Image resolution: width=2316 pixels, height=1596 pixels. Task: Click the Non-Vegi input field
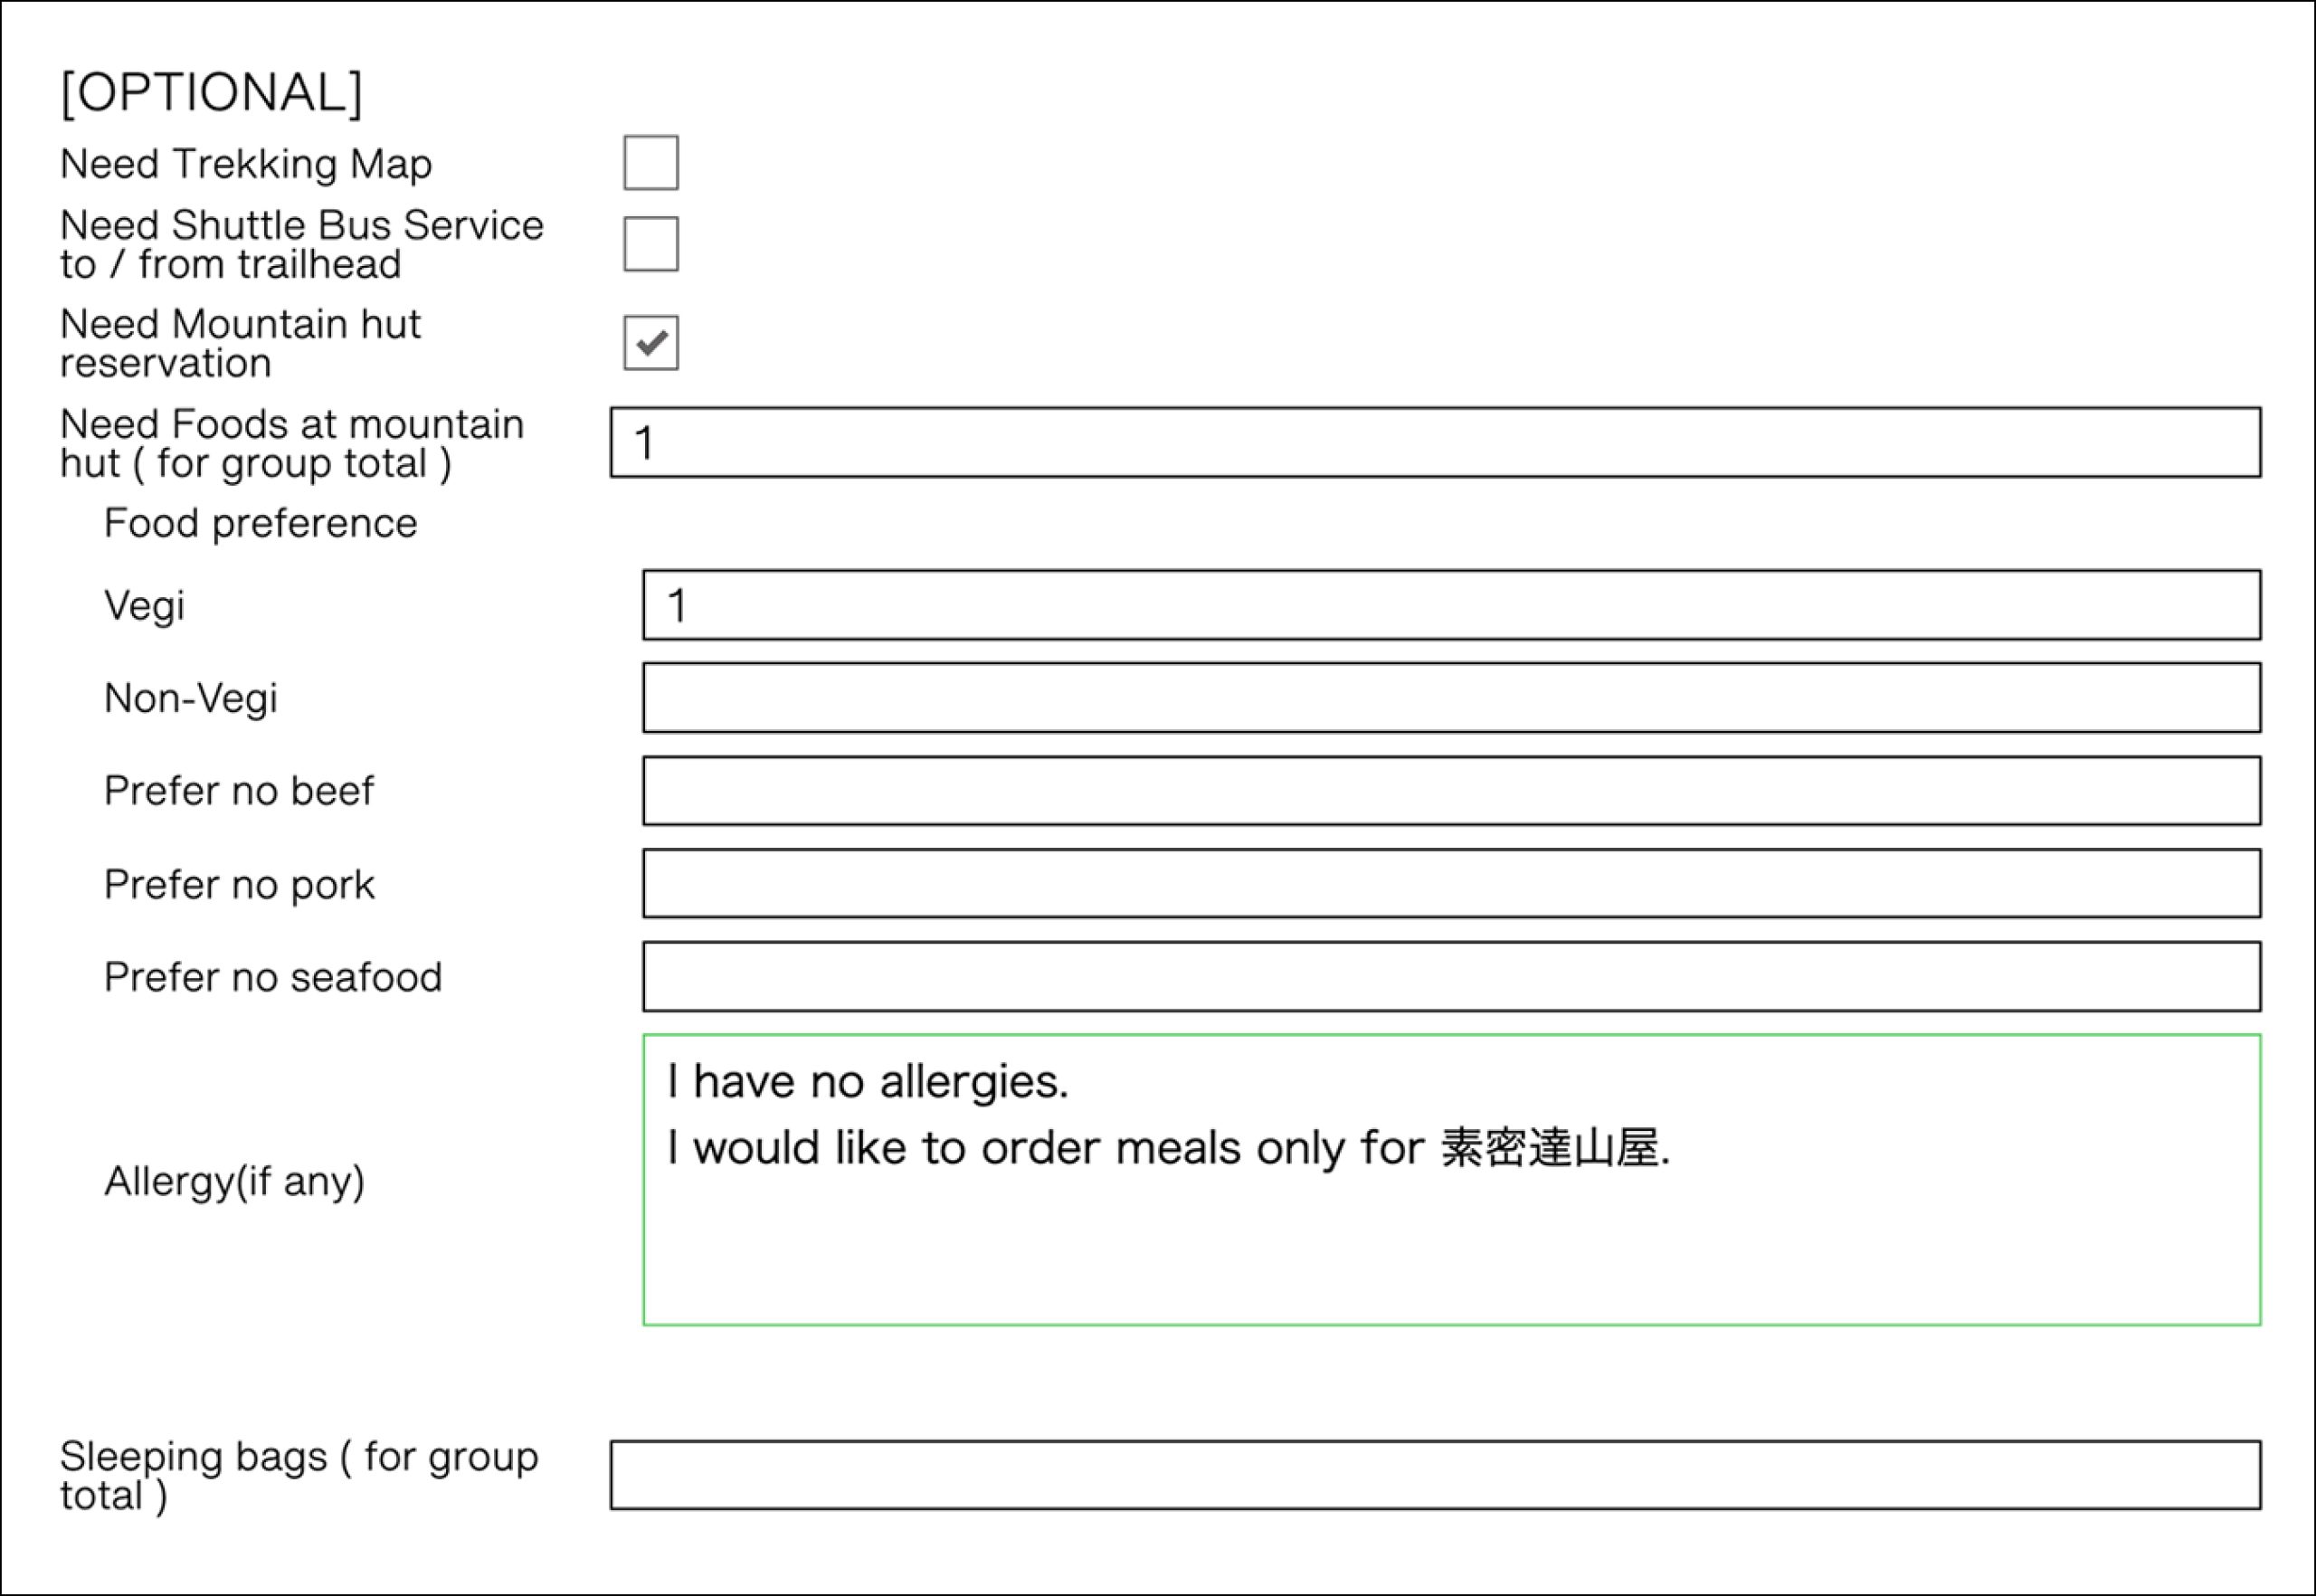1451,698
